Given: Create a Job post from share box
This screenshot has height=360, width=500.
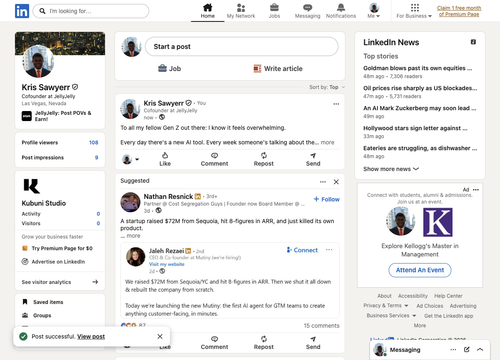Looking at the screenshot, I should (169, 69).
